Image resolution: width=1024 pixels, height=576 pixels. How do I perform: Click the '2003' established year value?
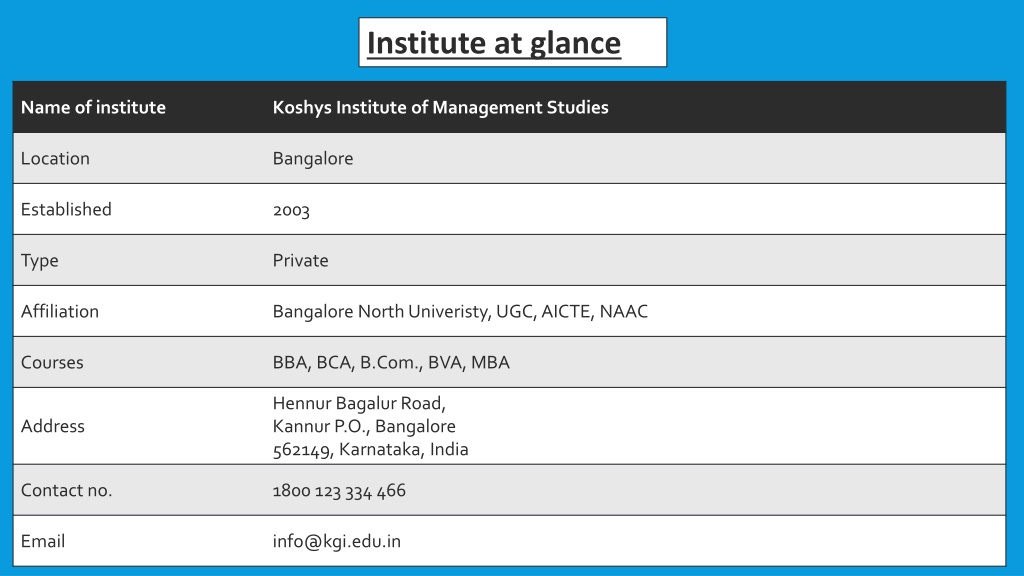click(x=291, y=210)
